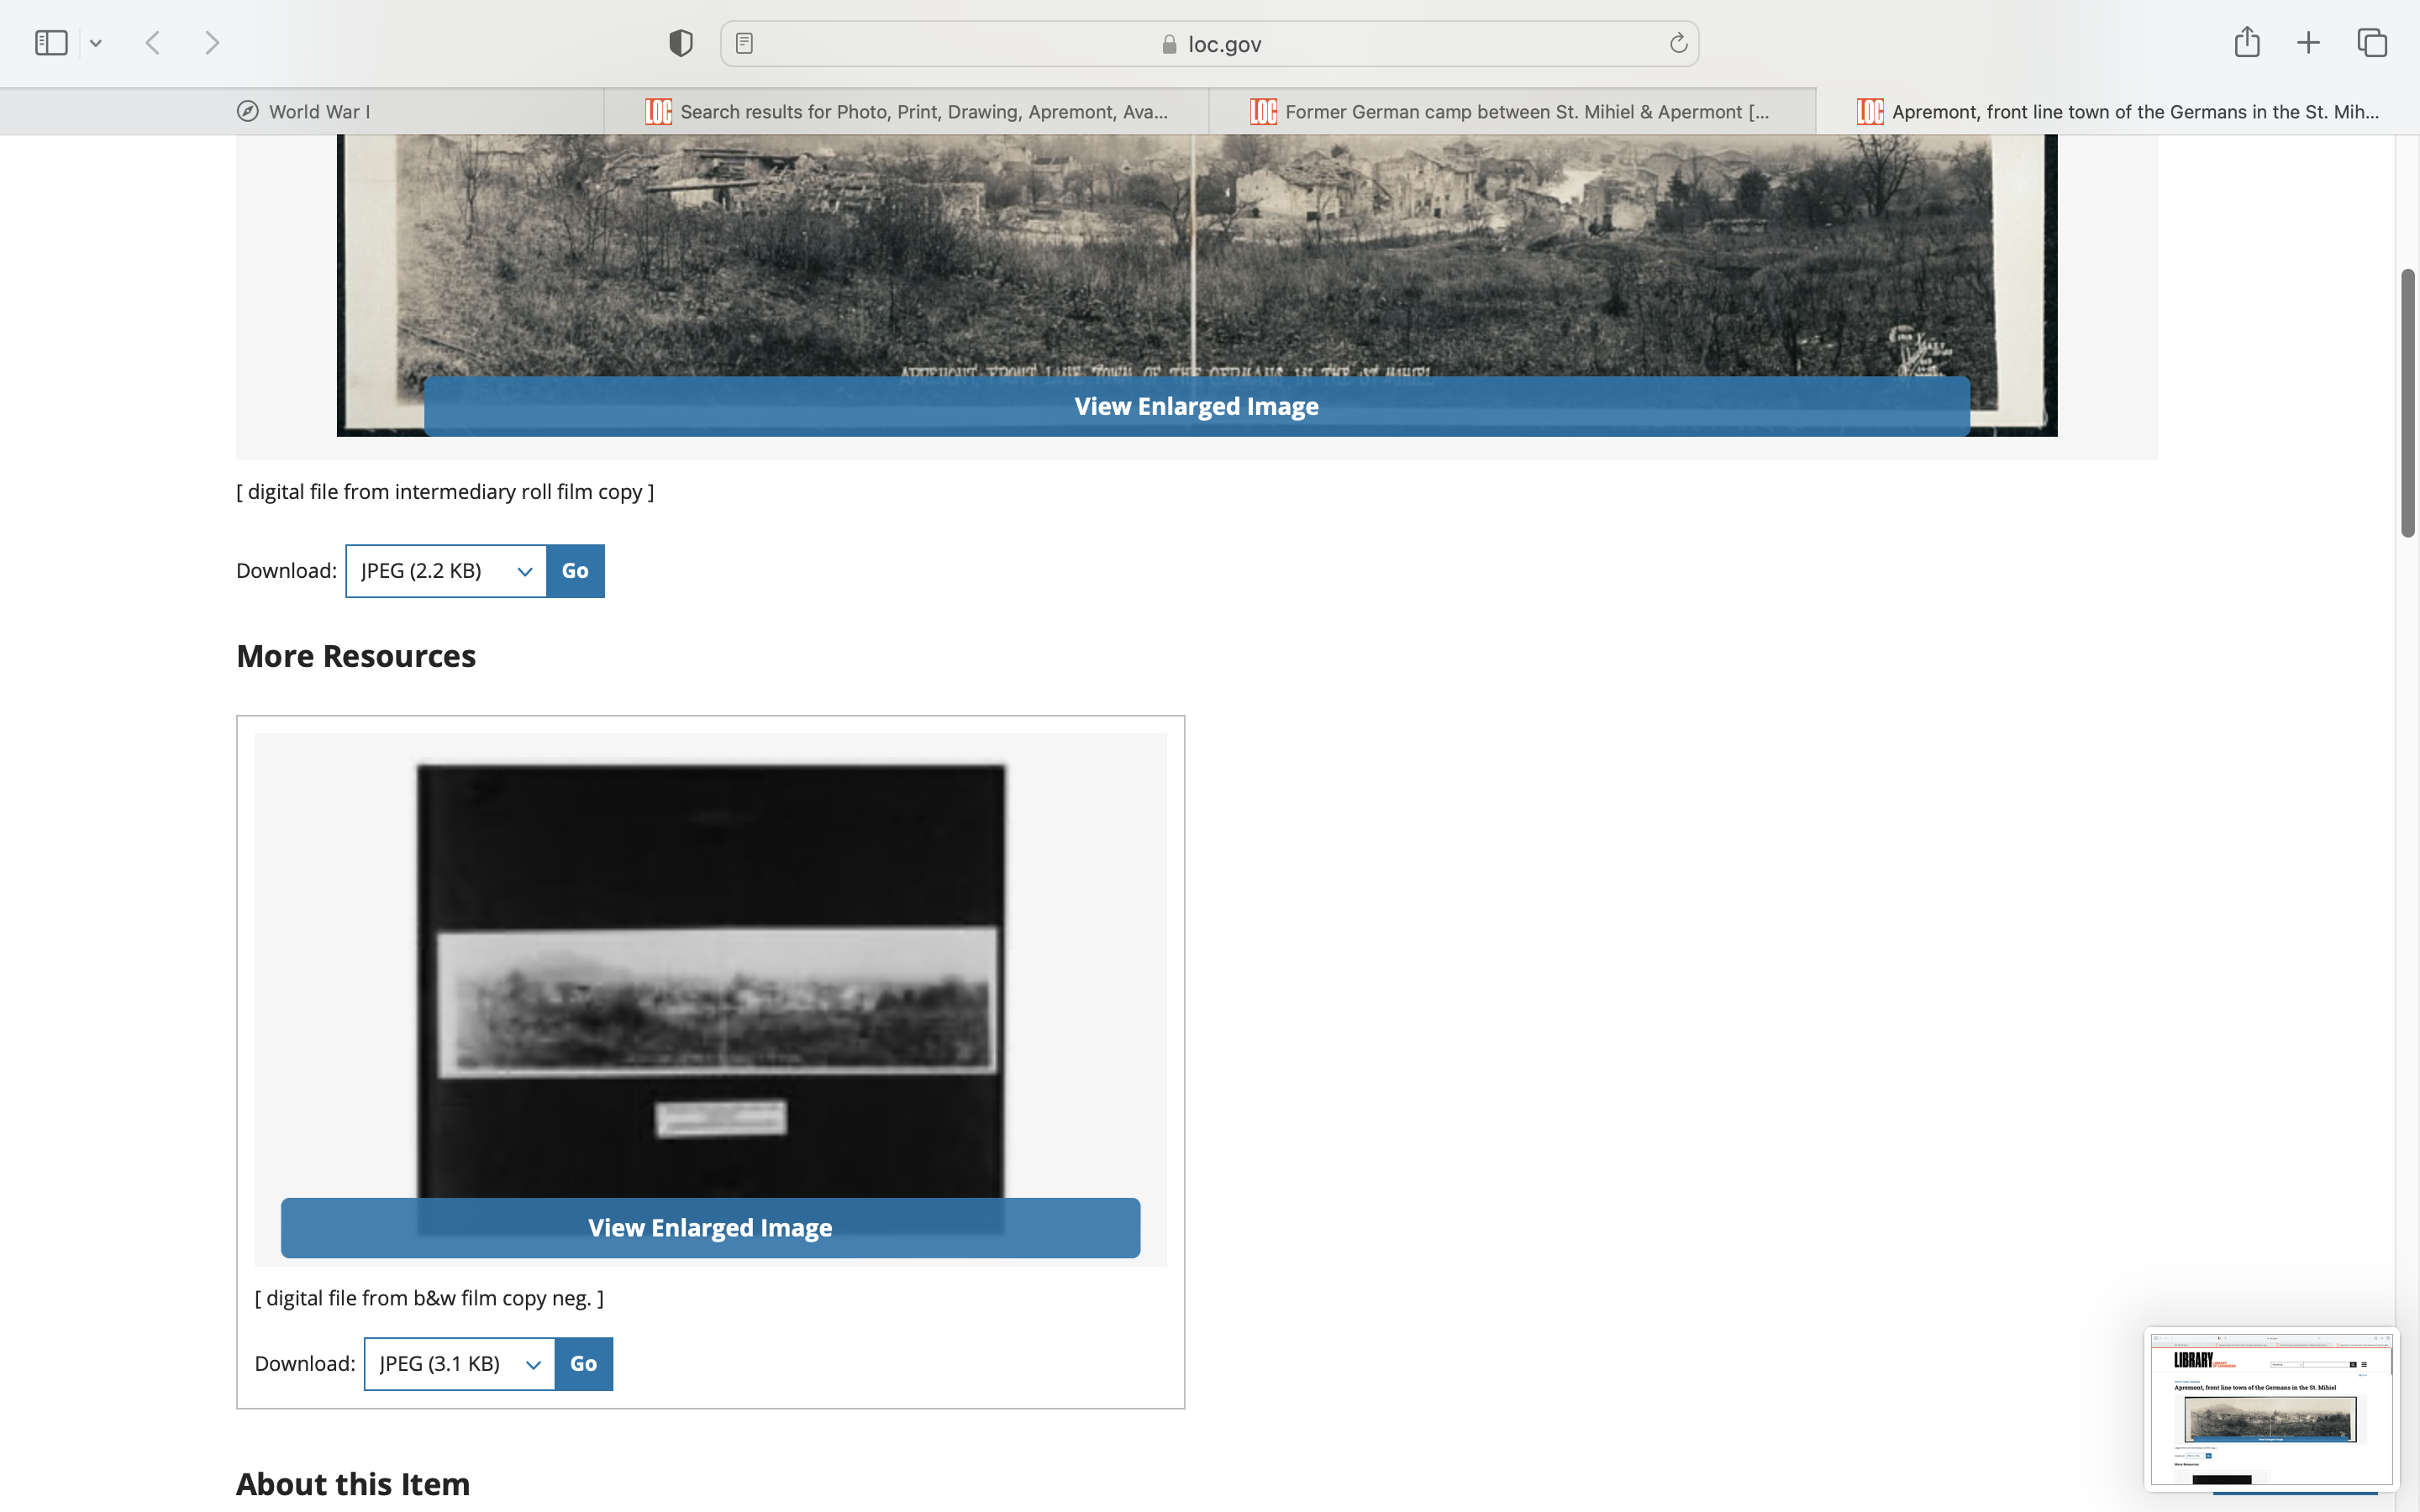Show the tab overview icon
This screenshot has width=2420, height=1512.
point(2372,43)
